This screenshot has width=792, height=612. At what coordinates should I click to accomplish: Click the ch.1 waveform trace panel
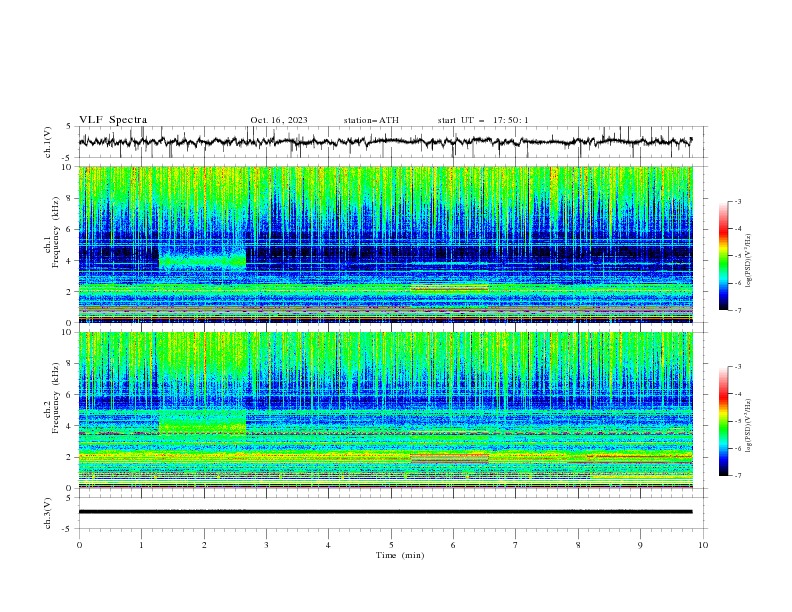[x=393, y=142]
